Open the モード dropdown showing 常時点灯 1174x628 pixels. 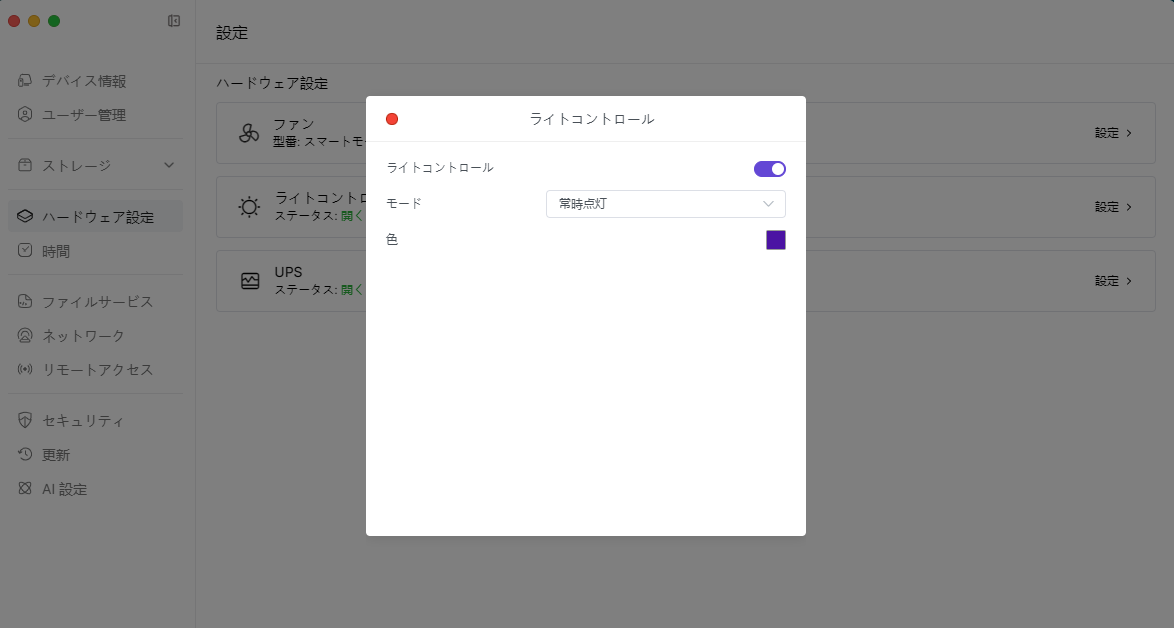[665, 204]
